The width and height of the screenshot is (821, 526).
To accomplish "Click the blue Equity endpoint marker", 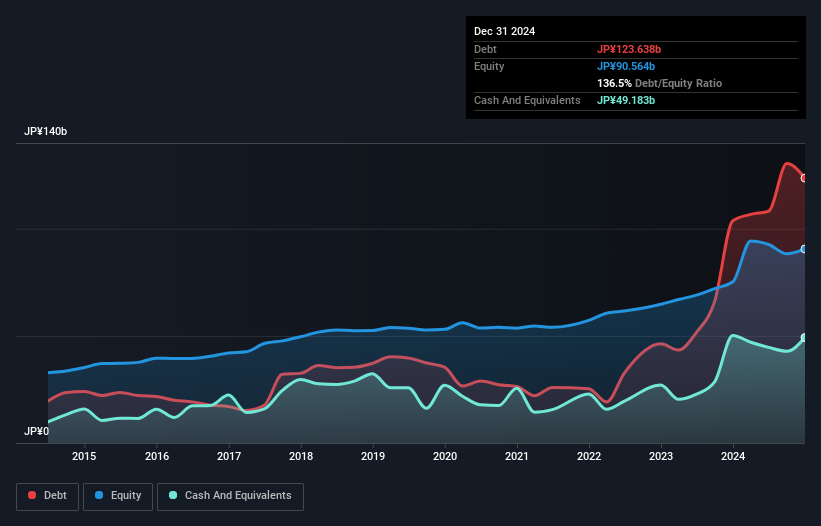I will (x=804, y=249).
